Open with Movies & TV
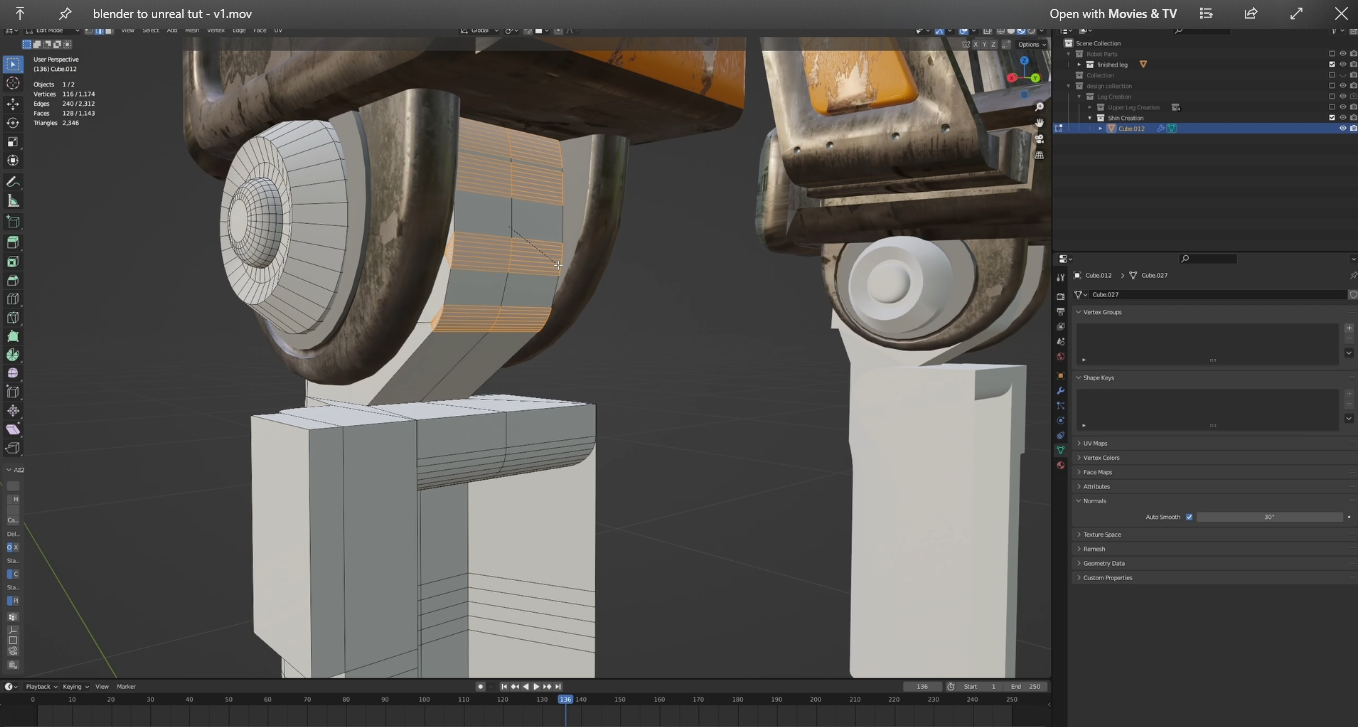1358x727 pixels. (1113, 13)
